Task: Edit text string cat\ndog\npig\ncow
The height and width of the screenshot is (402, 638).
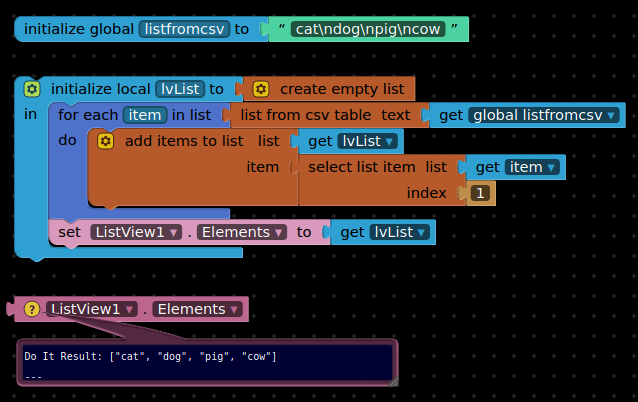Action: [x=368, y=29]
